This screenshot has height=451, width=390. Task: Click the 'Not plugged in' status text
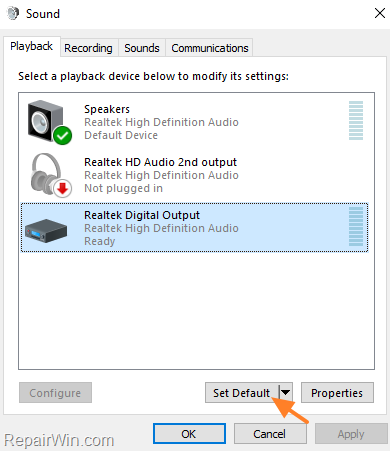click(123, 188)
